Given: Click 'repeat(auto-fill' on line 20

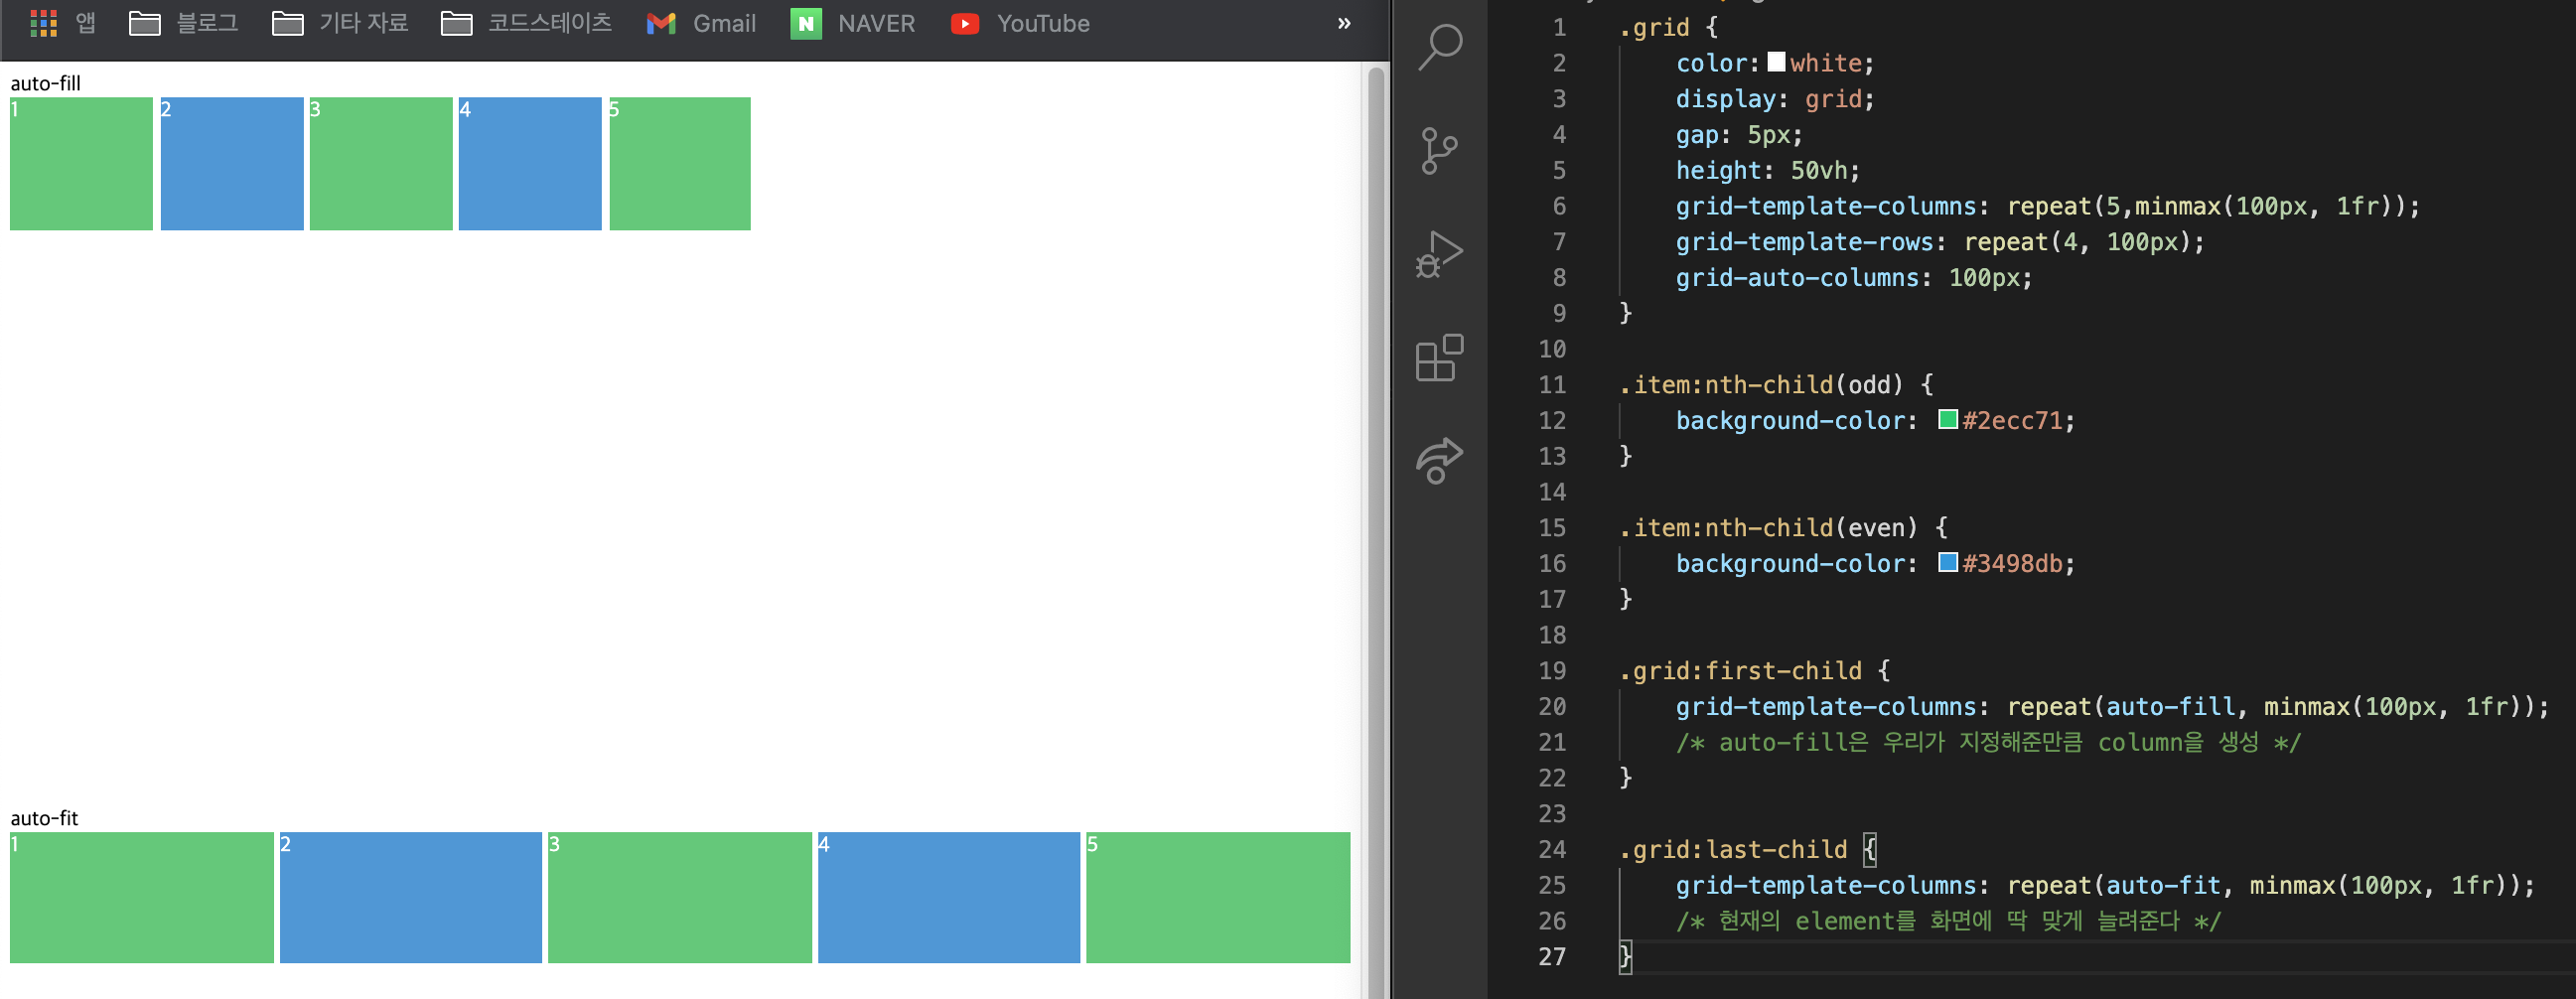Looking at the screenshot, I should click(2121, 706).
